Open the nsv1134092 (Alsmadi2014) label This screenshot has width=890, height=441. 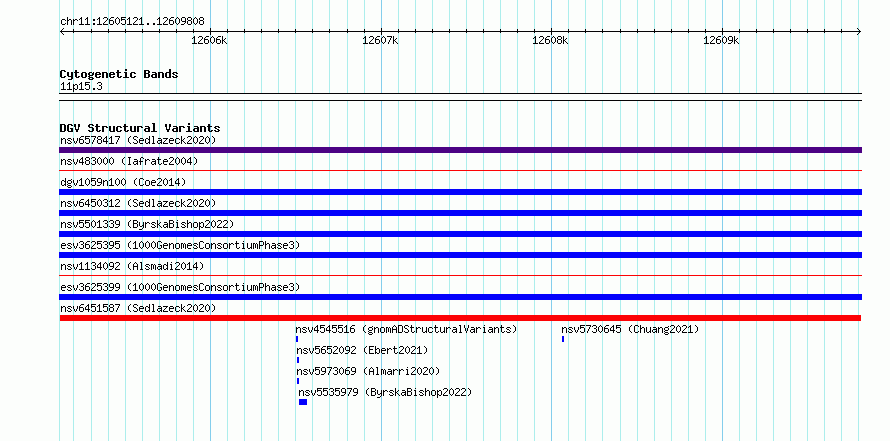click(x=132, y=266)
